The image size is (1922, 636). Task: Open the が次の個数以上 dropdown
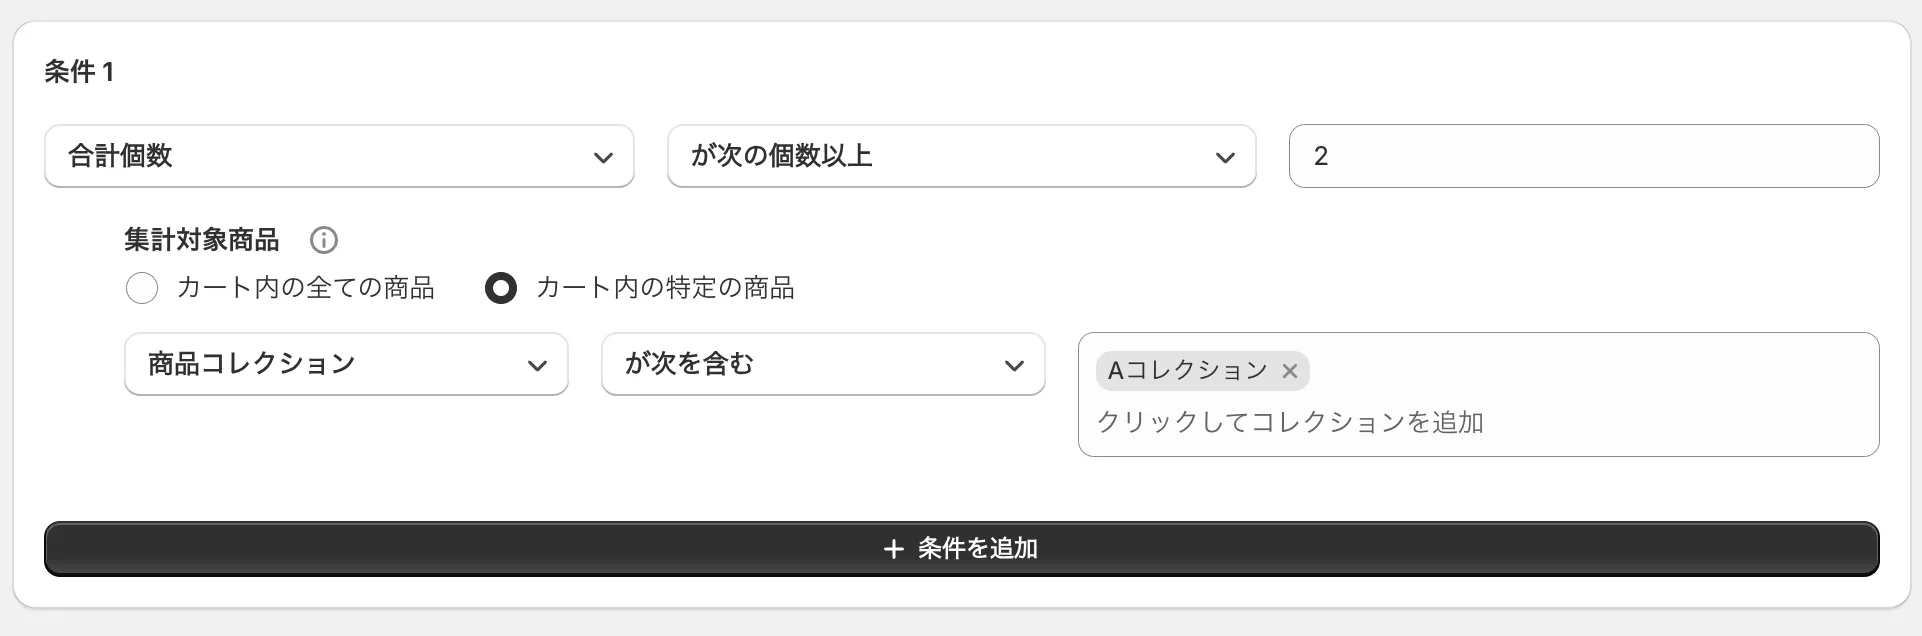pyautogui.click(x=960, y=156)
